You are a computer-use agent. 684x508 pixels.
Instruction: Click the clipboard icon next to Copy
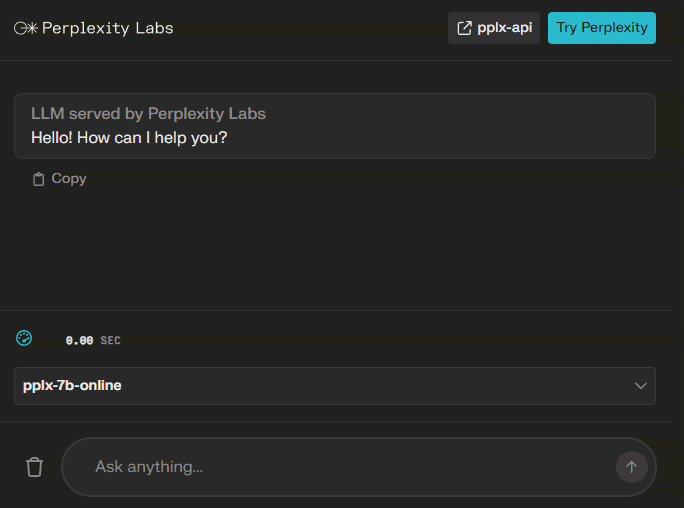pyautogui.click(x=38, y=179)
